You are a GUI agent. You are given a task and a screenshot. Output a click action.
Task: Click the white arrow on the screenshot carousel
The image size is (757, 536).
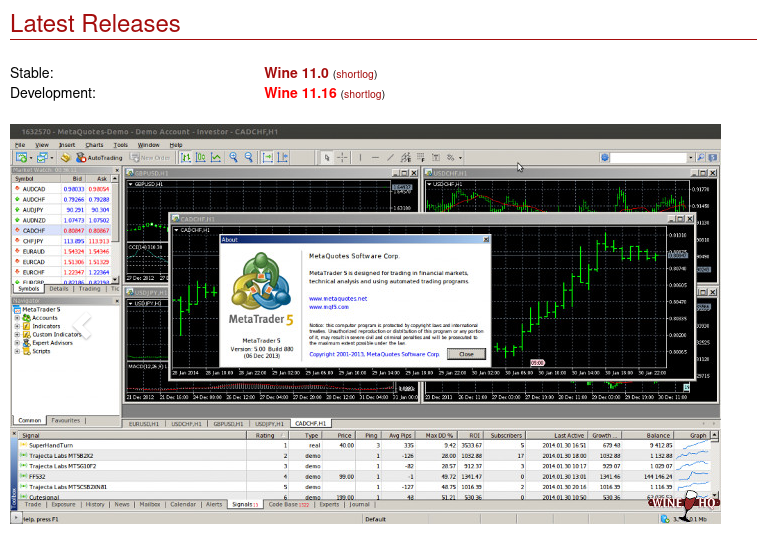point(83,325)
